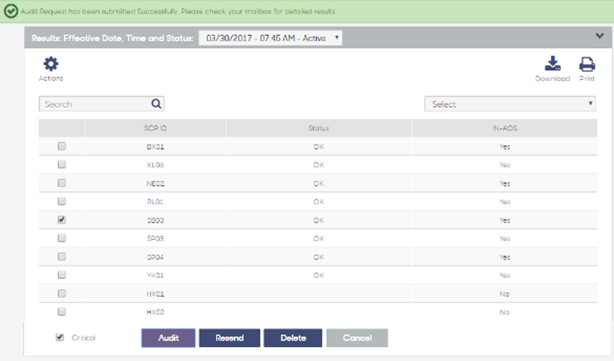Click the Cancel button
The height and width of the screenshot is (361, 614).
pyautogui.click(x=357, y=338)
